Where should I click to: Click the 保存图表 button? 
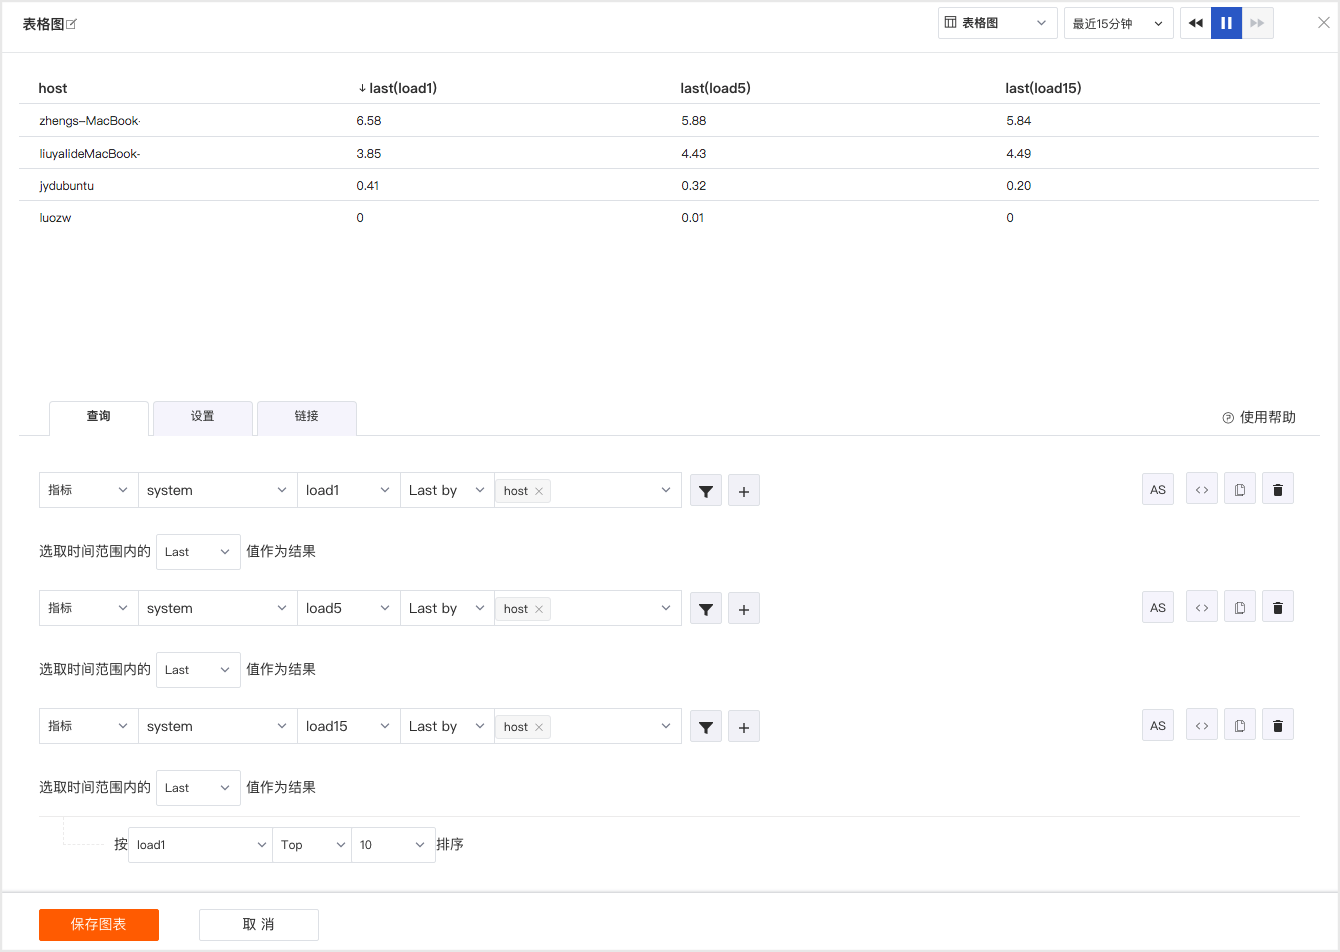click(x=99, y=925)
